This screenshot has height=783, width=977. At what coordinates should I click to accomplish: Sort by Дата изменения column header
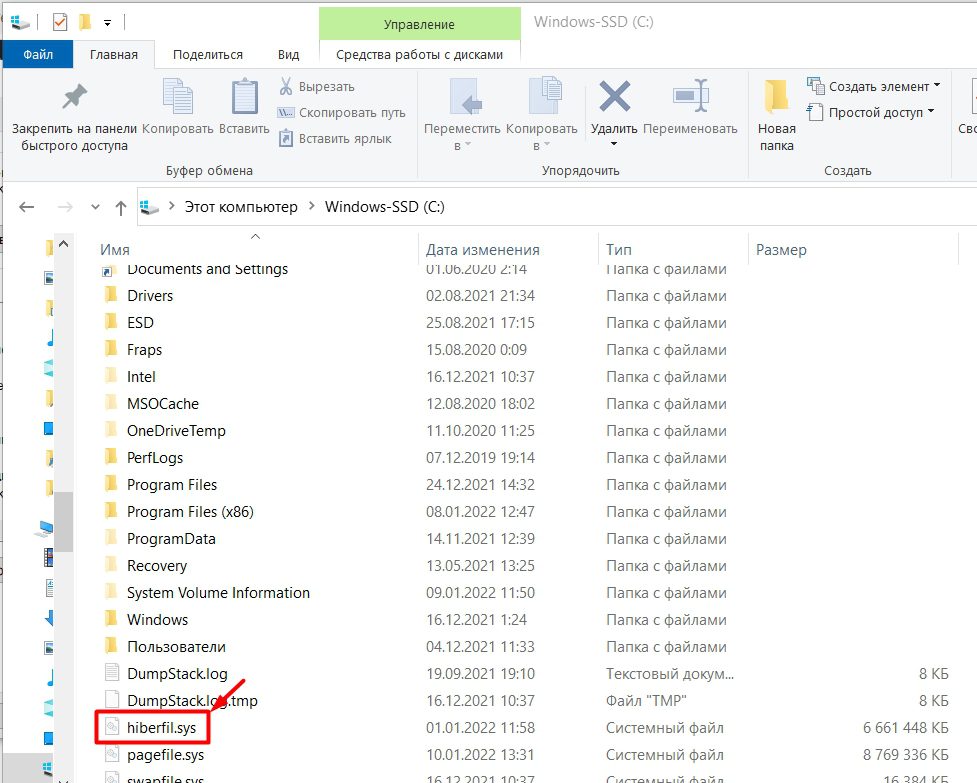(x=483, y=250)
